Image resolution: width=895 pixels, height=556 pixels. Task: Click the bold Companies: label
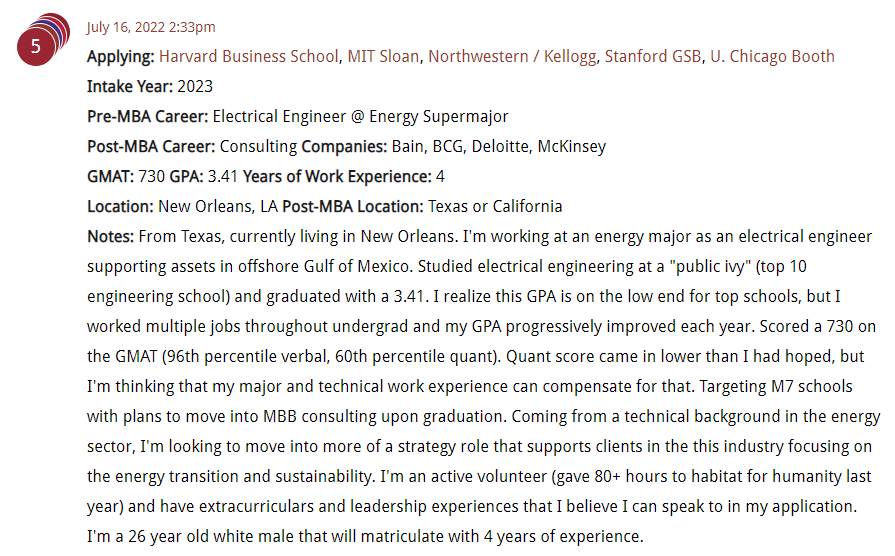pyautogui.click(x=344, y=147)
